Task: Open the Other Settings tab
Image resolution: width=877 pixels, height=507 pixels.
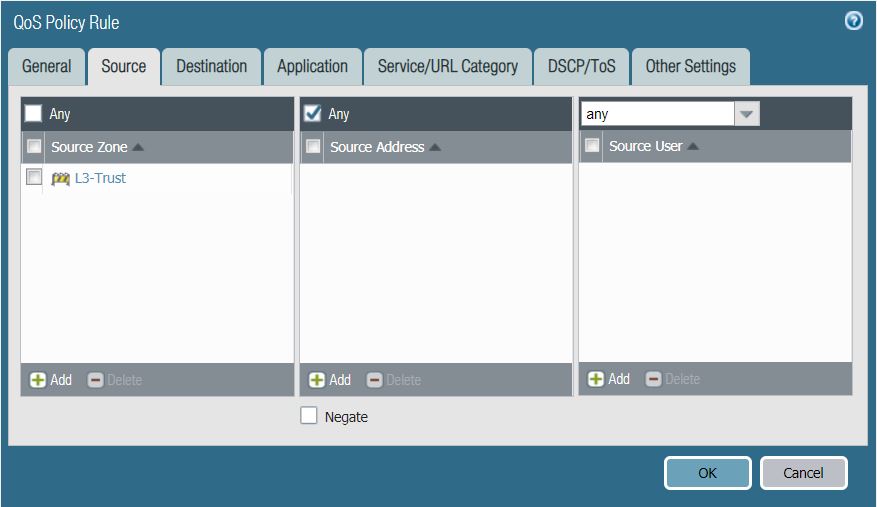Action: 691,67
